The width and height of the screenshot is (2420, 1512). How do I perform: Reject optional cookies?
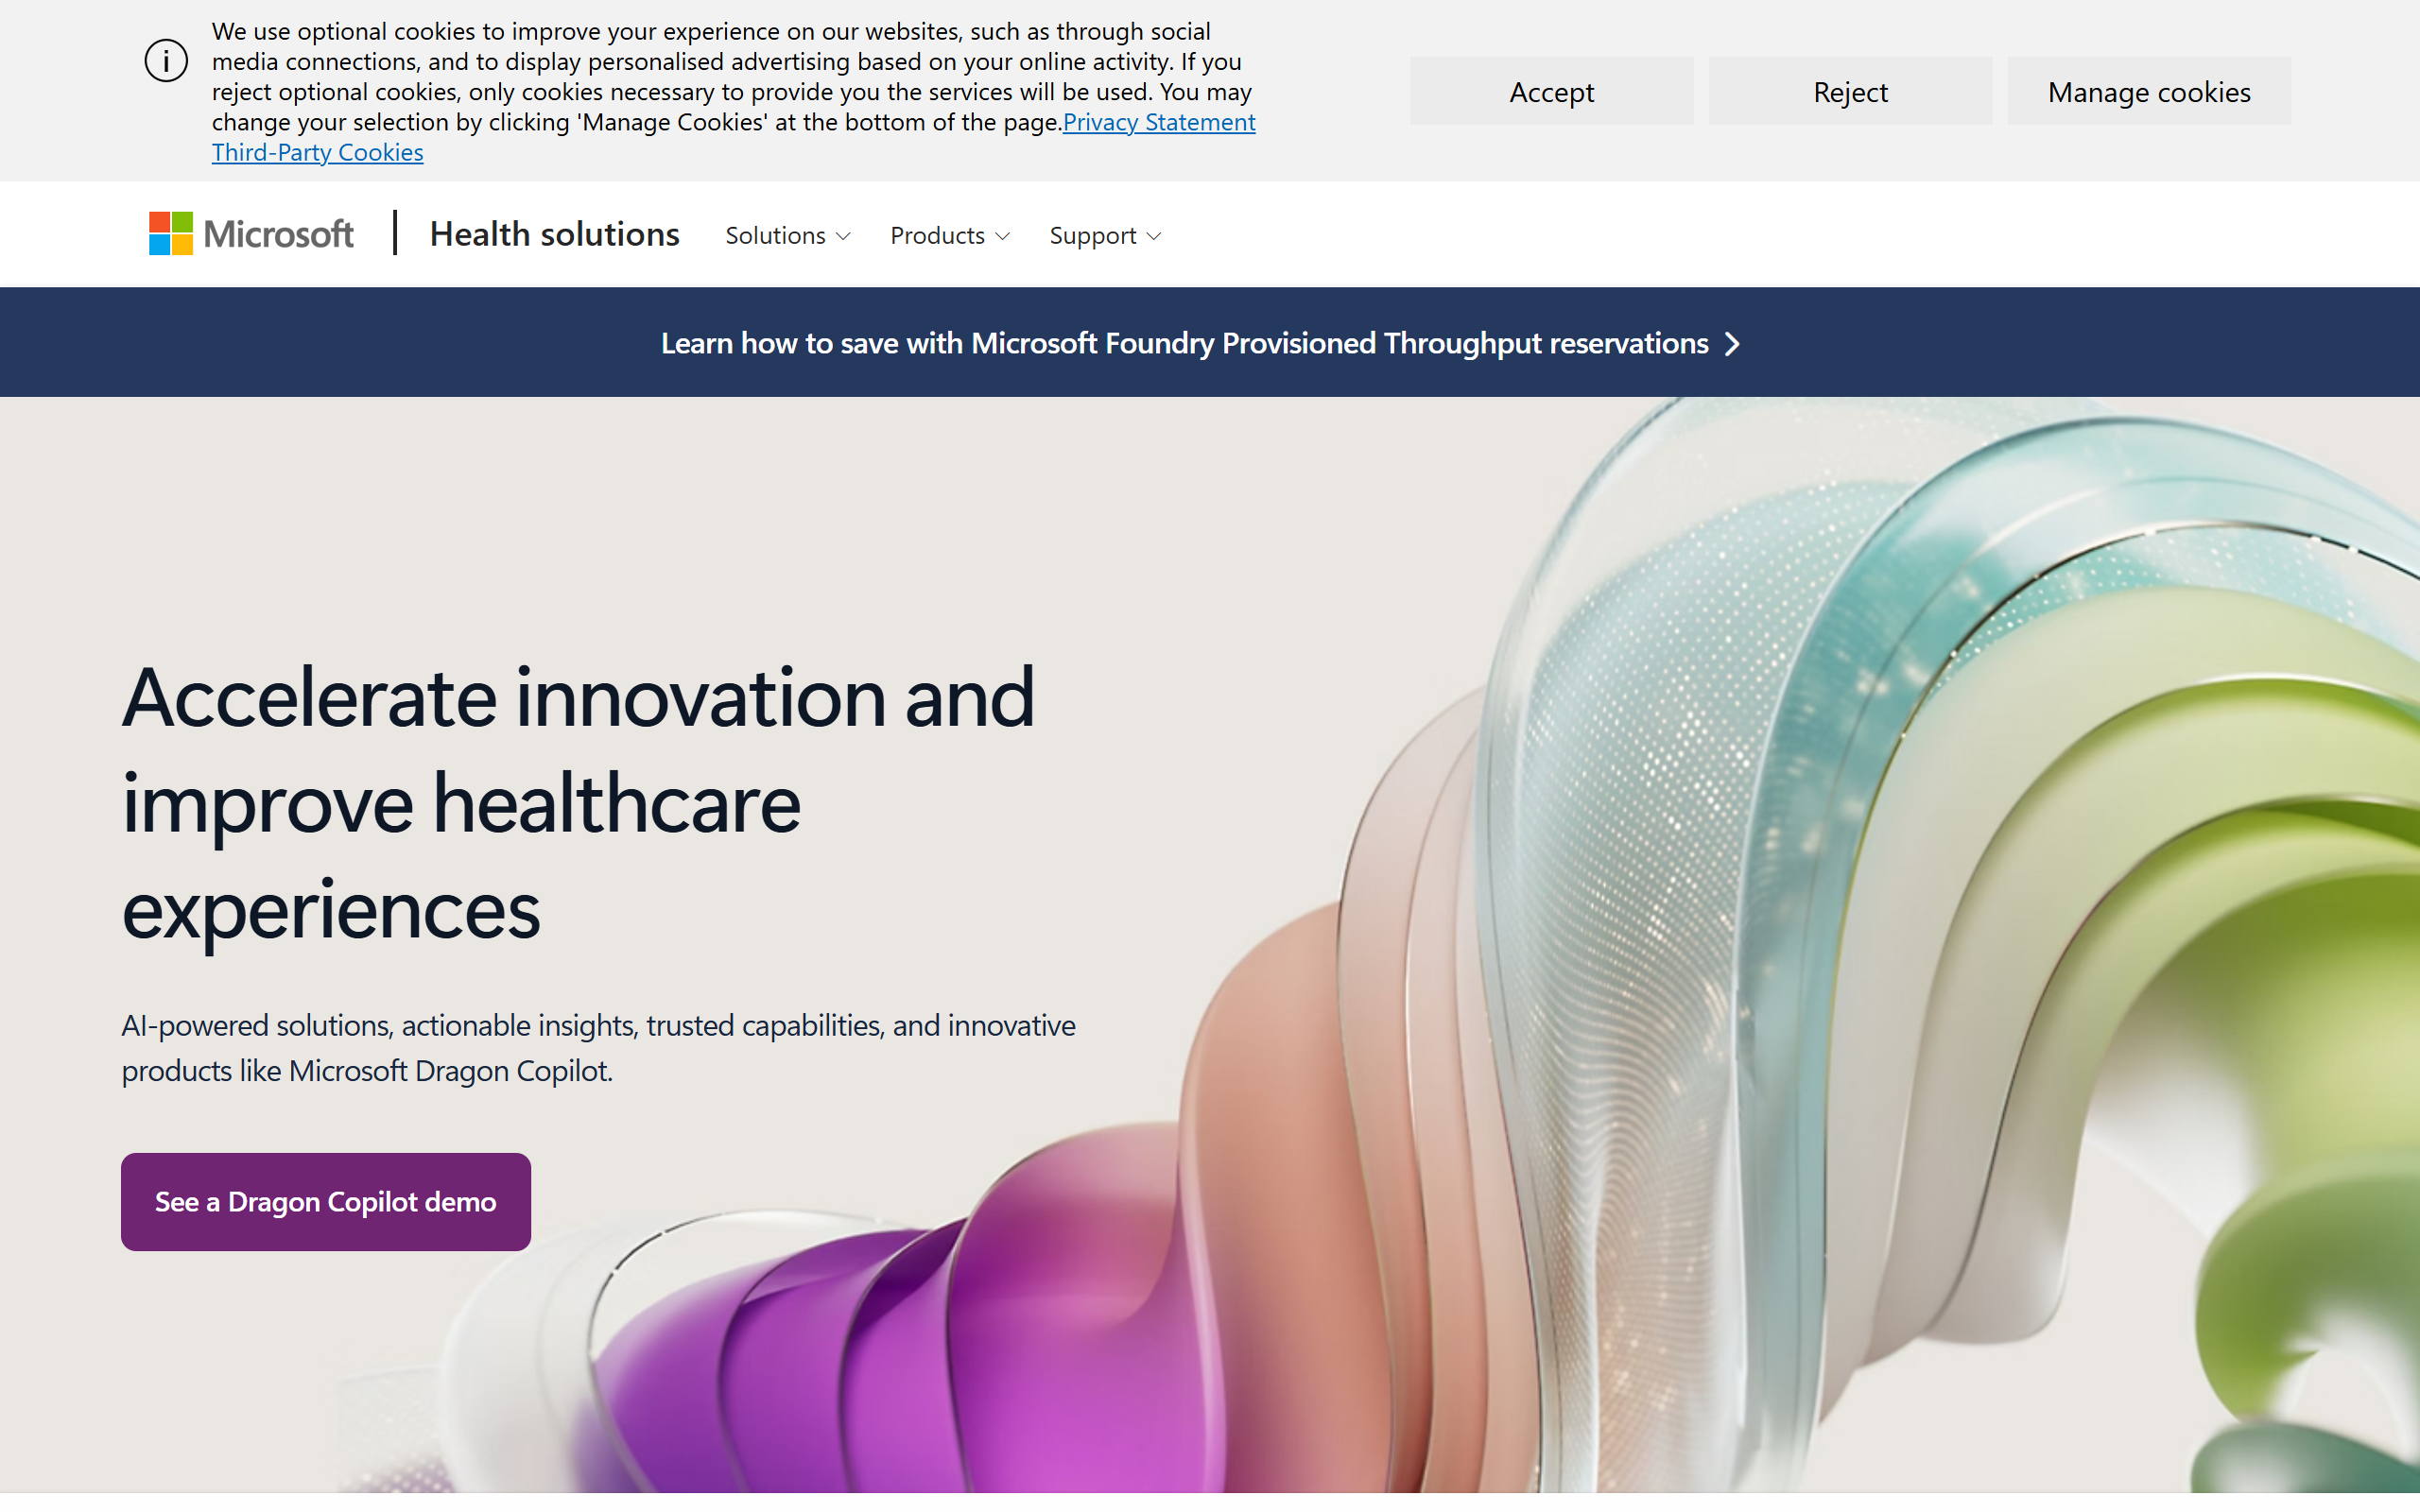1850,92
